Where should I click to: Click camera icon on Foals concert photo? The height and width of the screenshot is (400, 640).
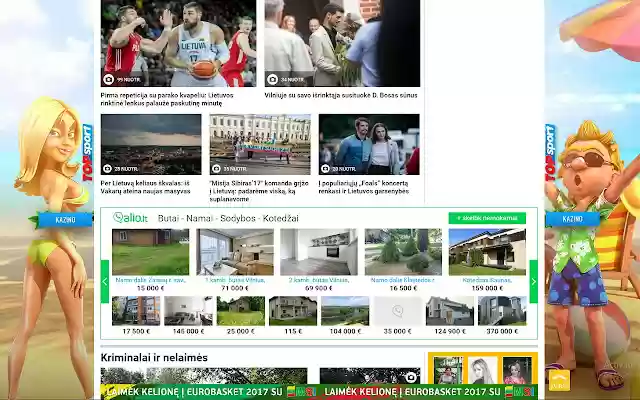pyautogui.click(x=325, y=168)
